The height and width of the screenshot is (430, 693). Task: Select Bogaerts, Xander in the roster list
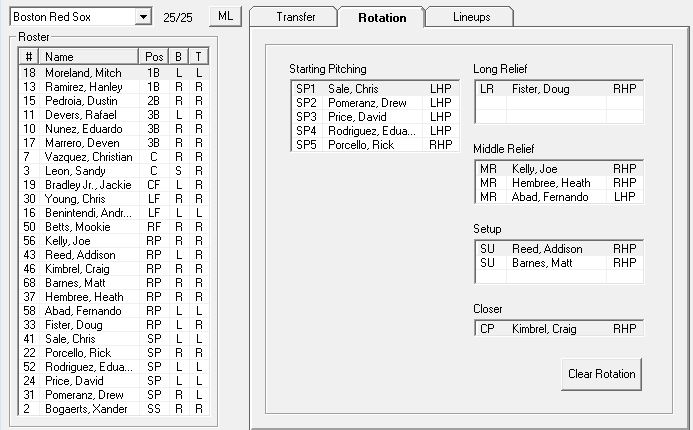114,409
